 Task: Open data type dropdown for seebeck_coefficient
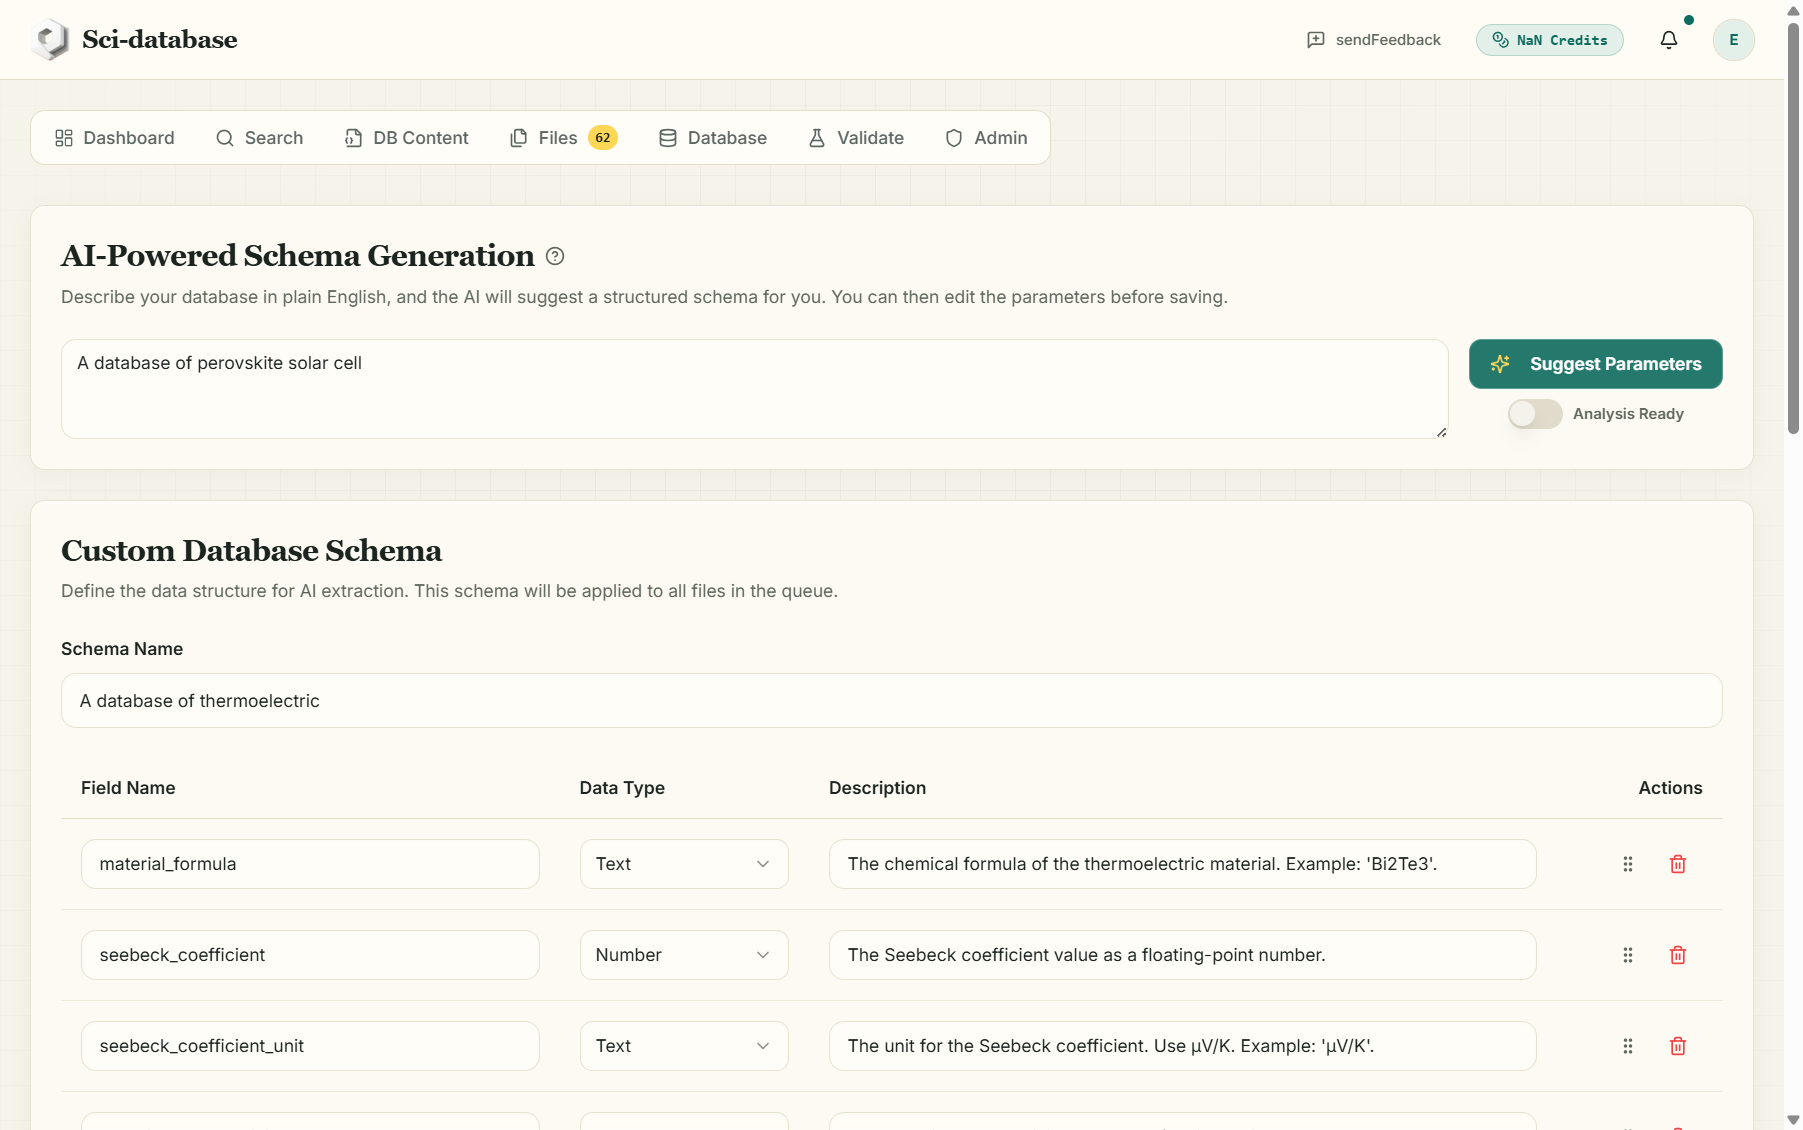(684, 955)
